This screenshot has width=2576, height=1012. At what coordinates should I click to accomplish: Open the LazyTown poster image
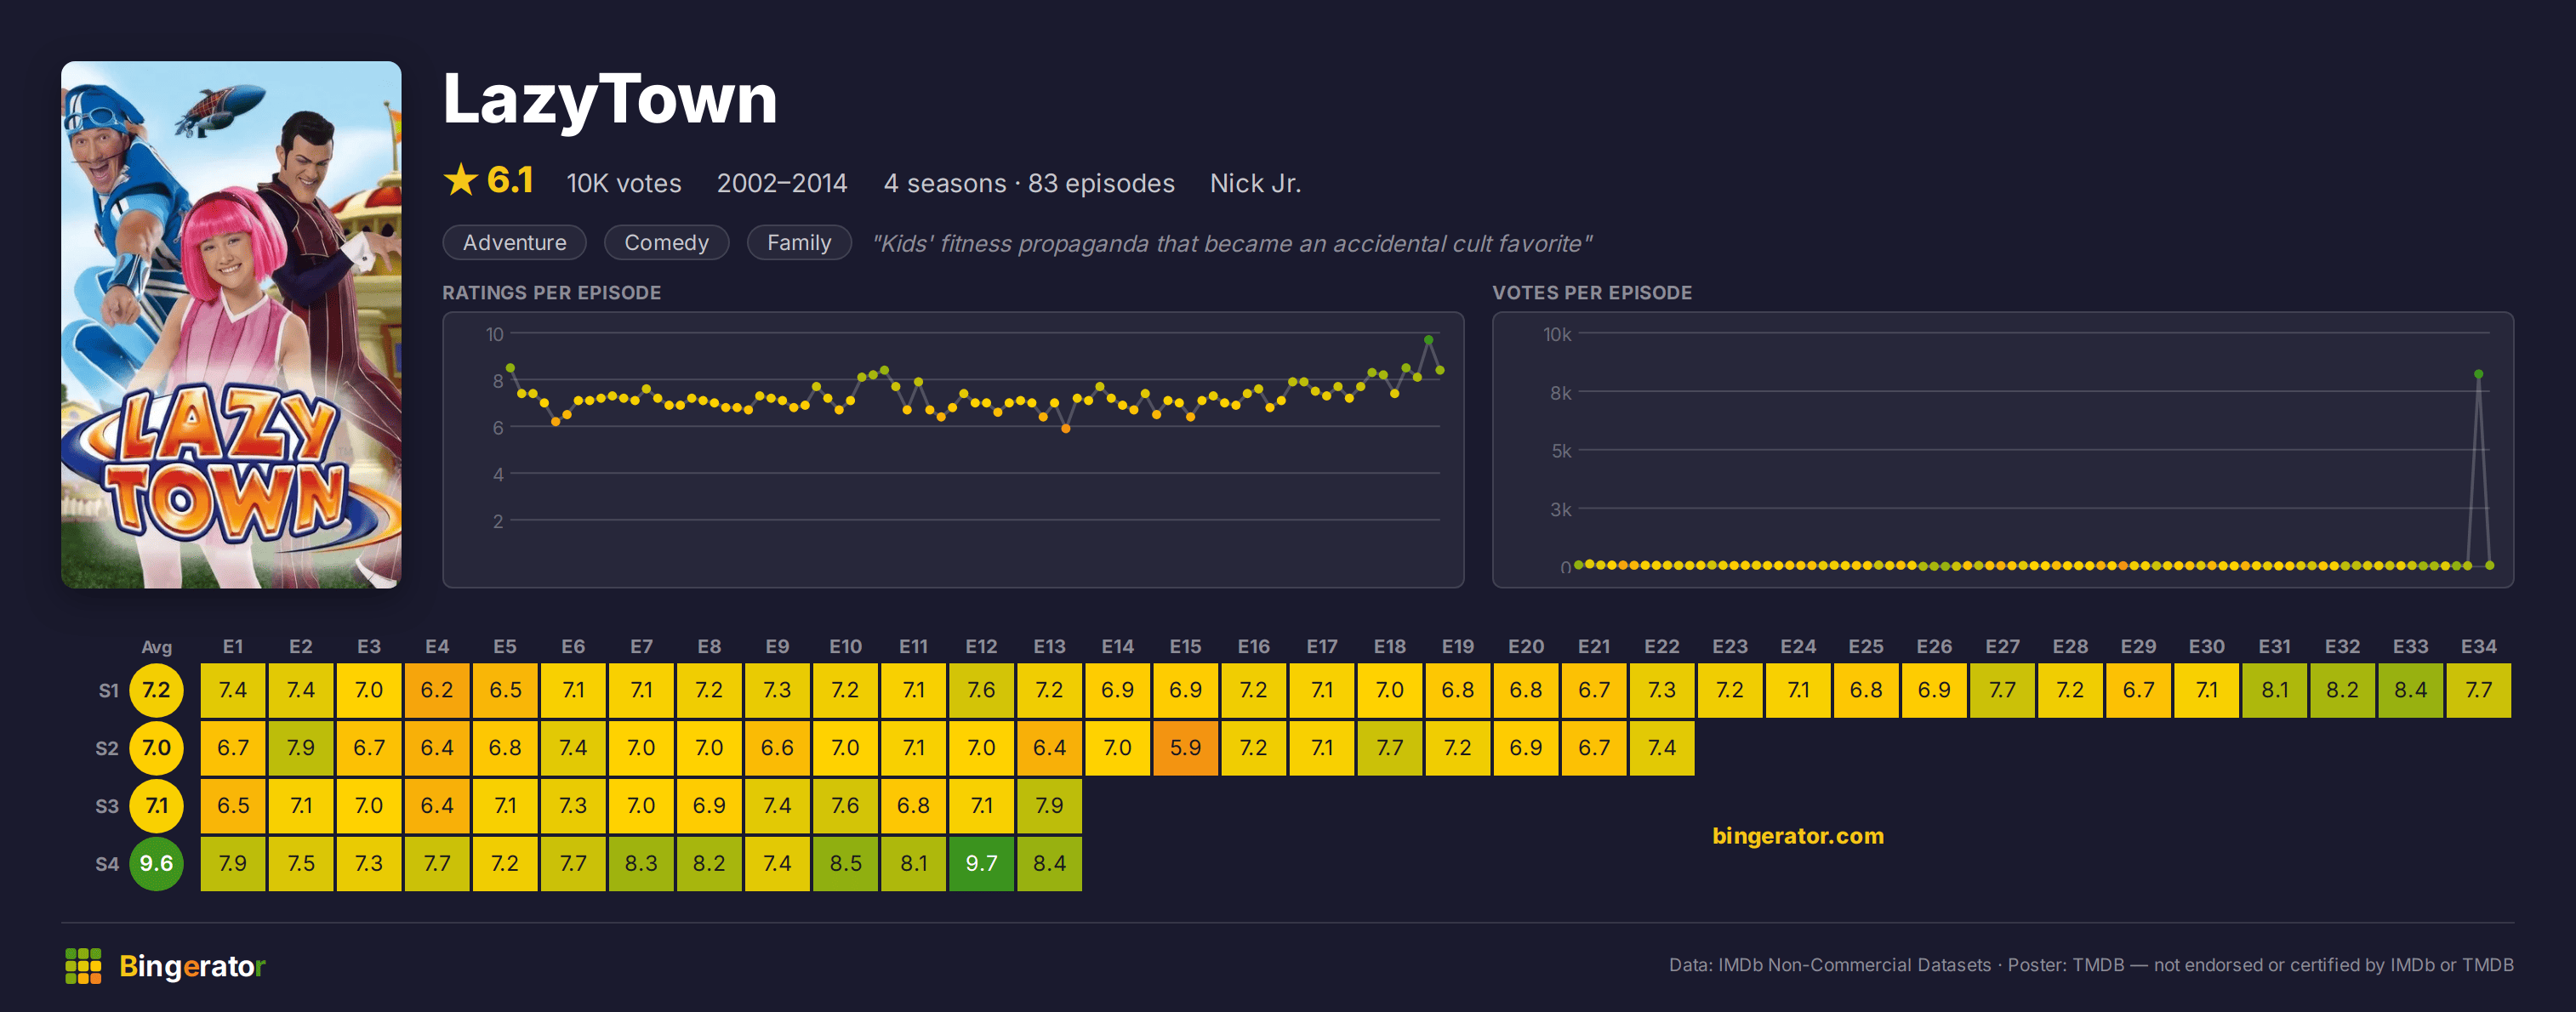(x=231, y=325)
